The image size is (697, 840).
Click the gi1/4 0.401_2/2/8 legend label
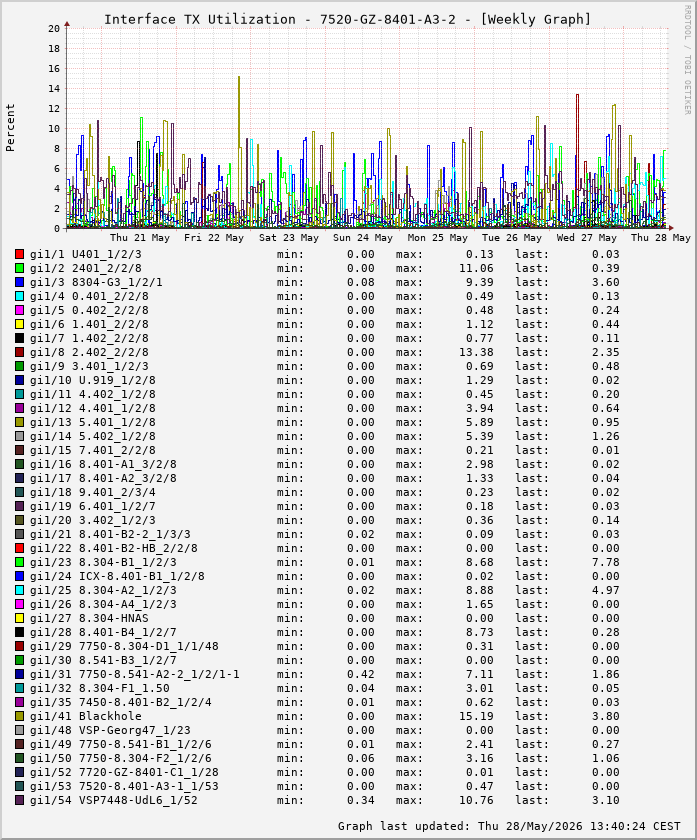(89, 296)
